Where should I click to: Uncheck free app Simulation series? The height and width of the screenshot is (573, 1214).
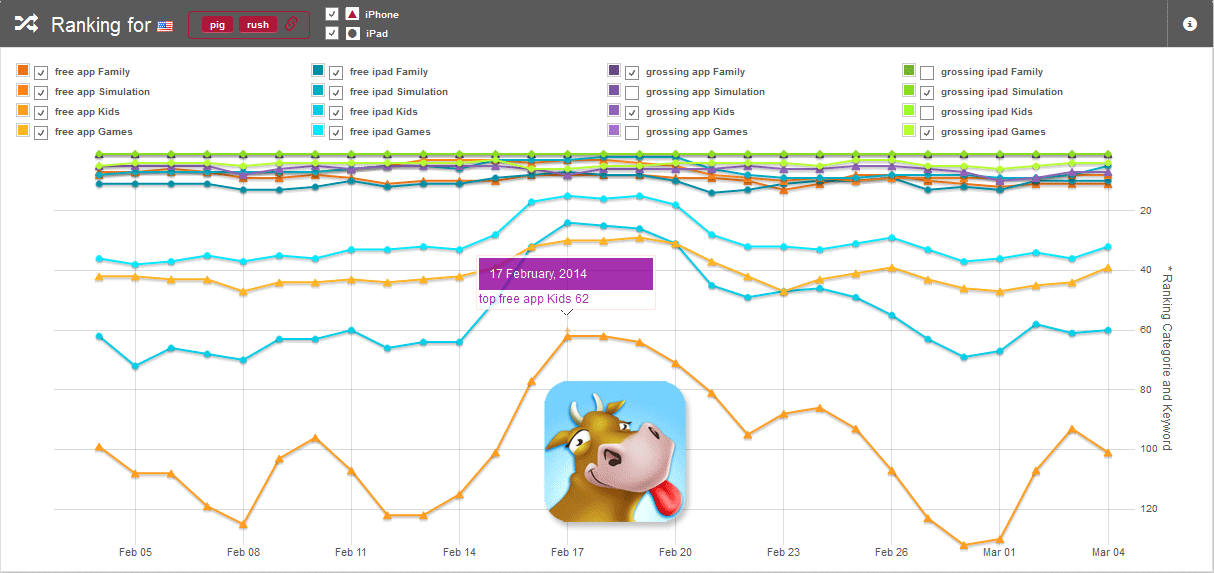[x=41, y=92]
